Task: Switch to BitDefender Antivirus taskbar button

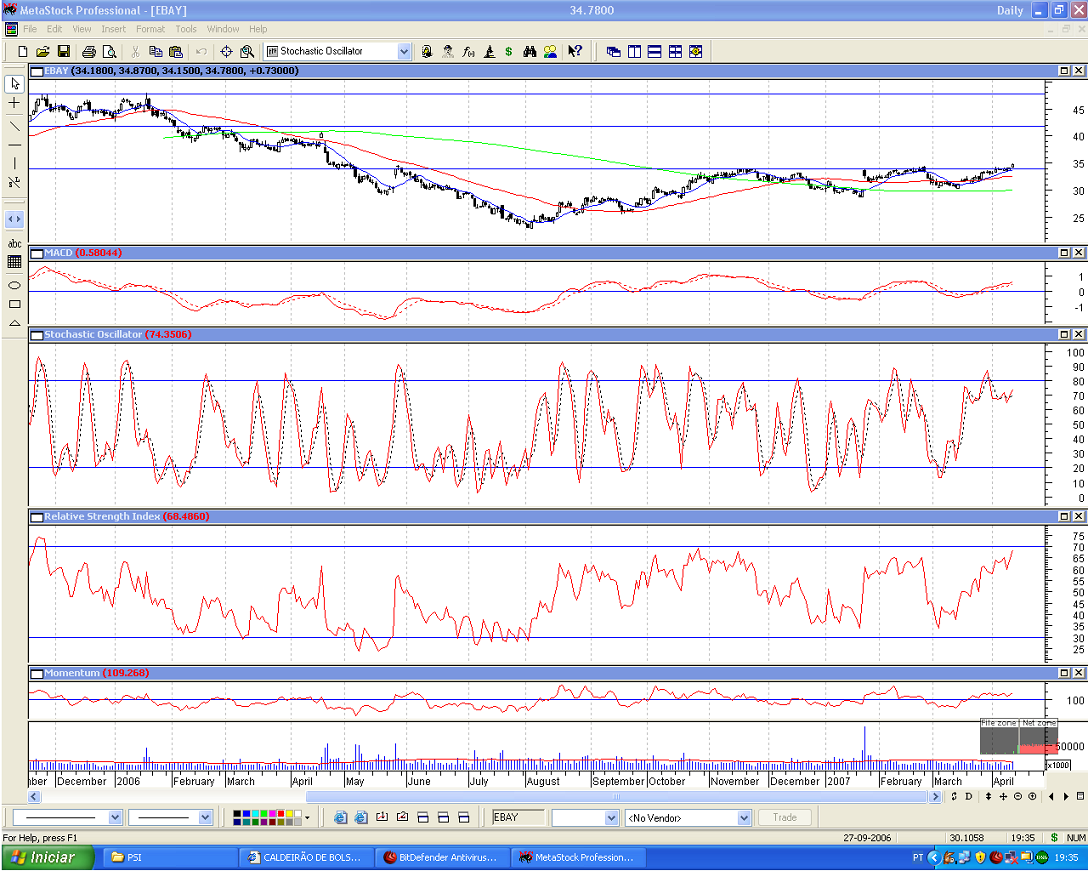Action: point(441,857)
